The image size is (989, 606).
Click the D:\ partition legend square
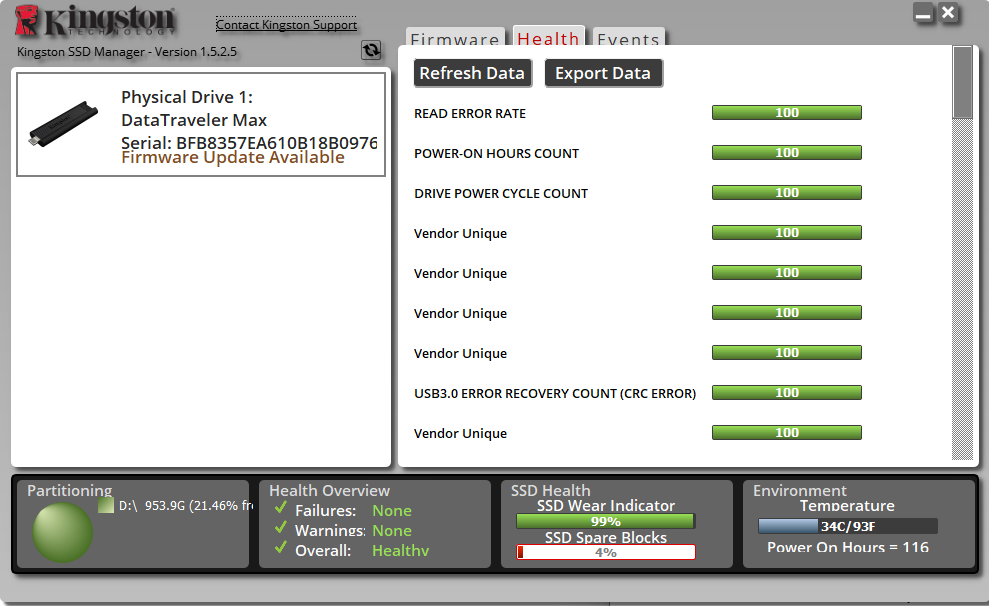coord(106,506)
